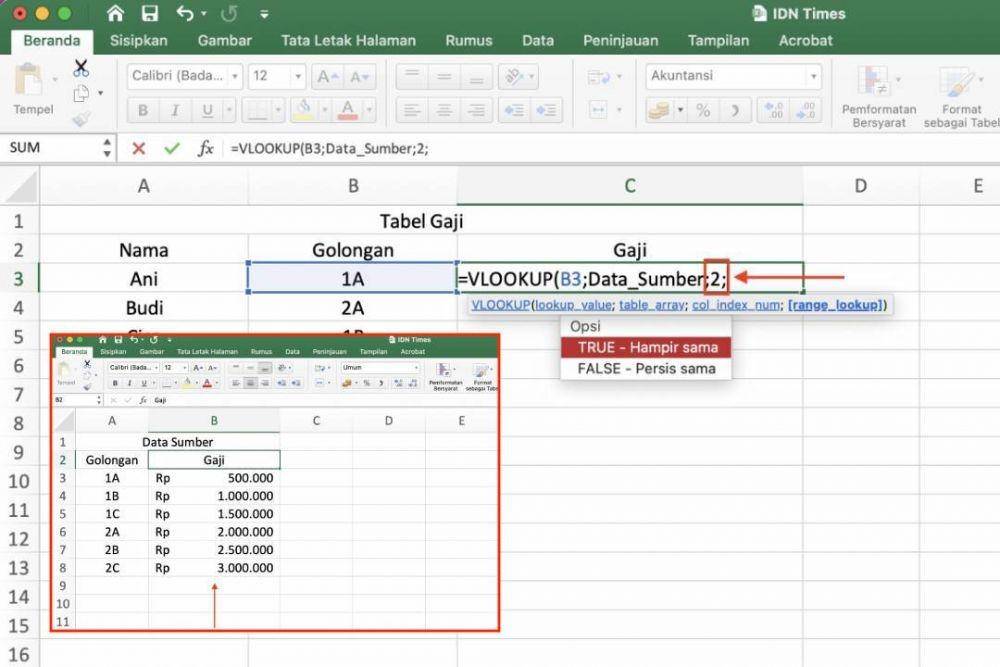1000x667 pixels.
Task: Apply bottom vertical alignment
Action: [x=476, y=77]
